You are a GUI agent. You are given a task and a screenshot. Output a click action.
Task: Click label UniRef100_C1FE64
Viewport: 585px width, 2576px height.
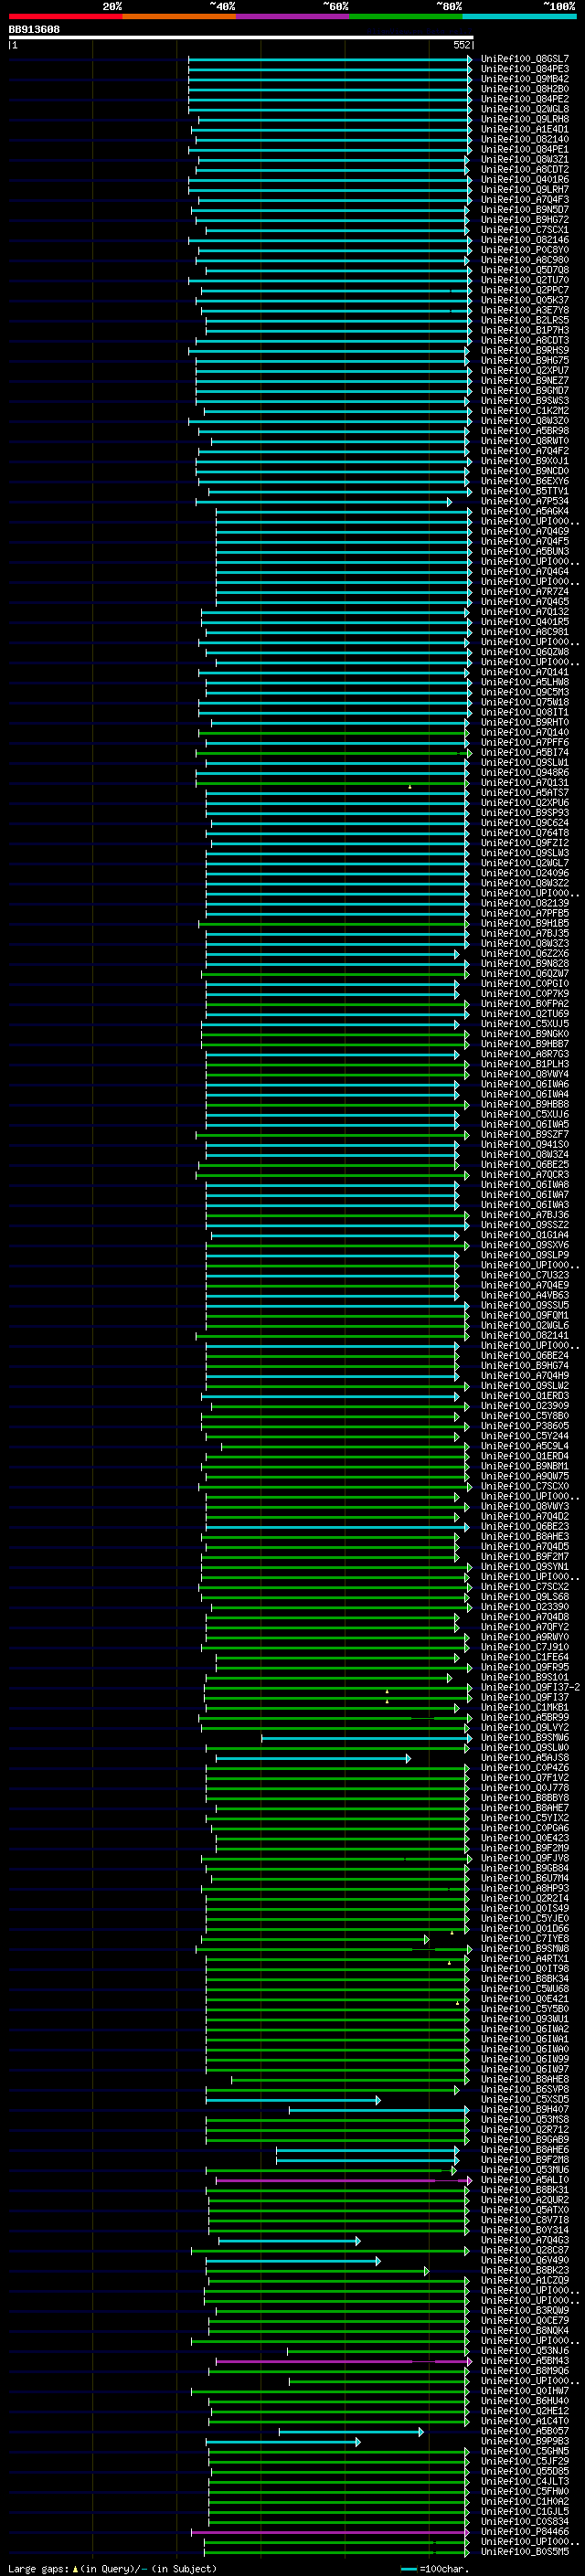click(525, 1657)
